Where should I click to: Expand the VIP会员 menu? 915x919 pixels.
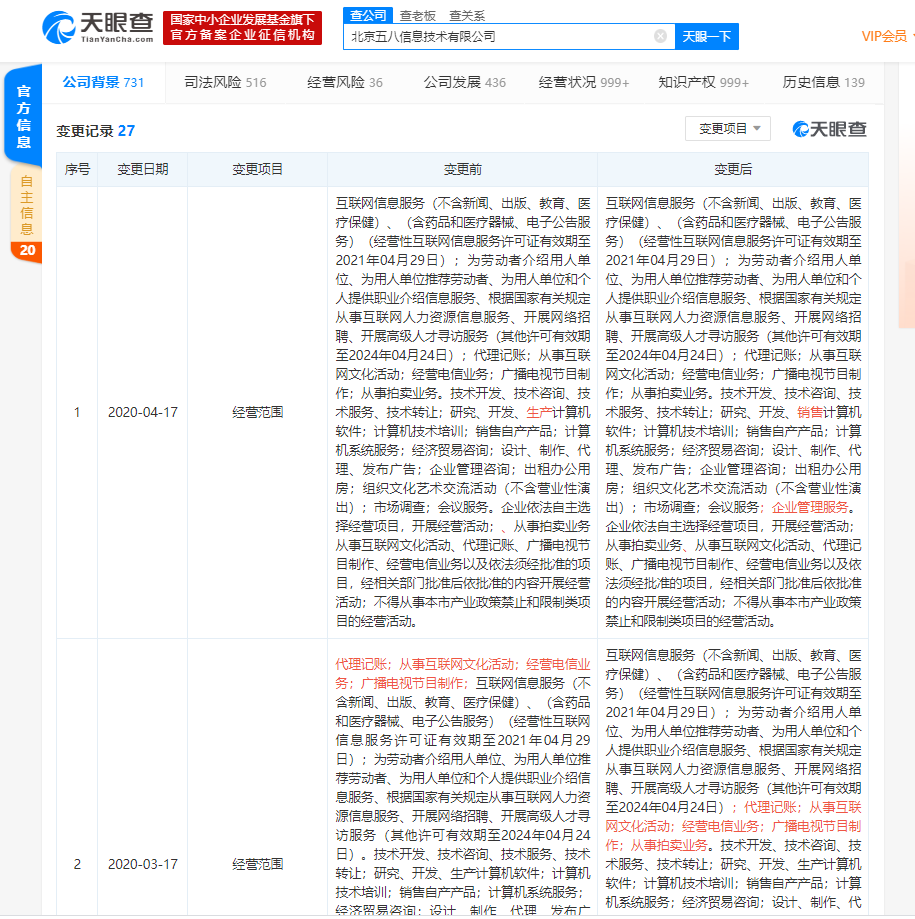point(886,36)
